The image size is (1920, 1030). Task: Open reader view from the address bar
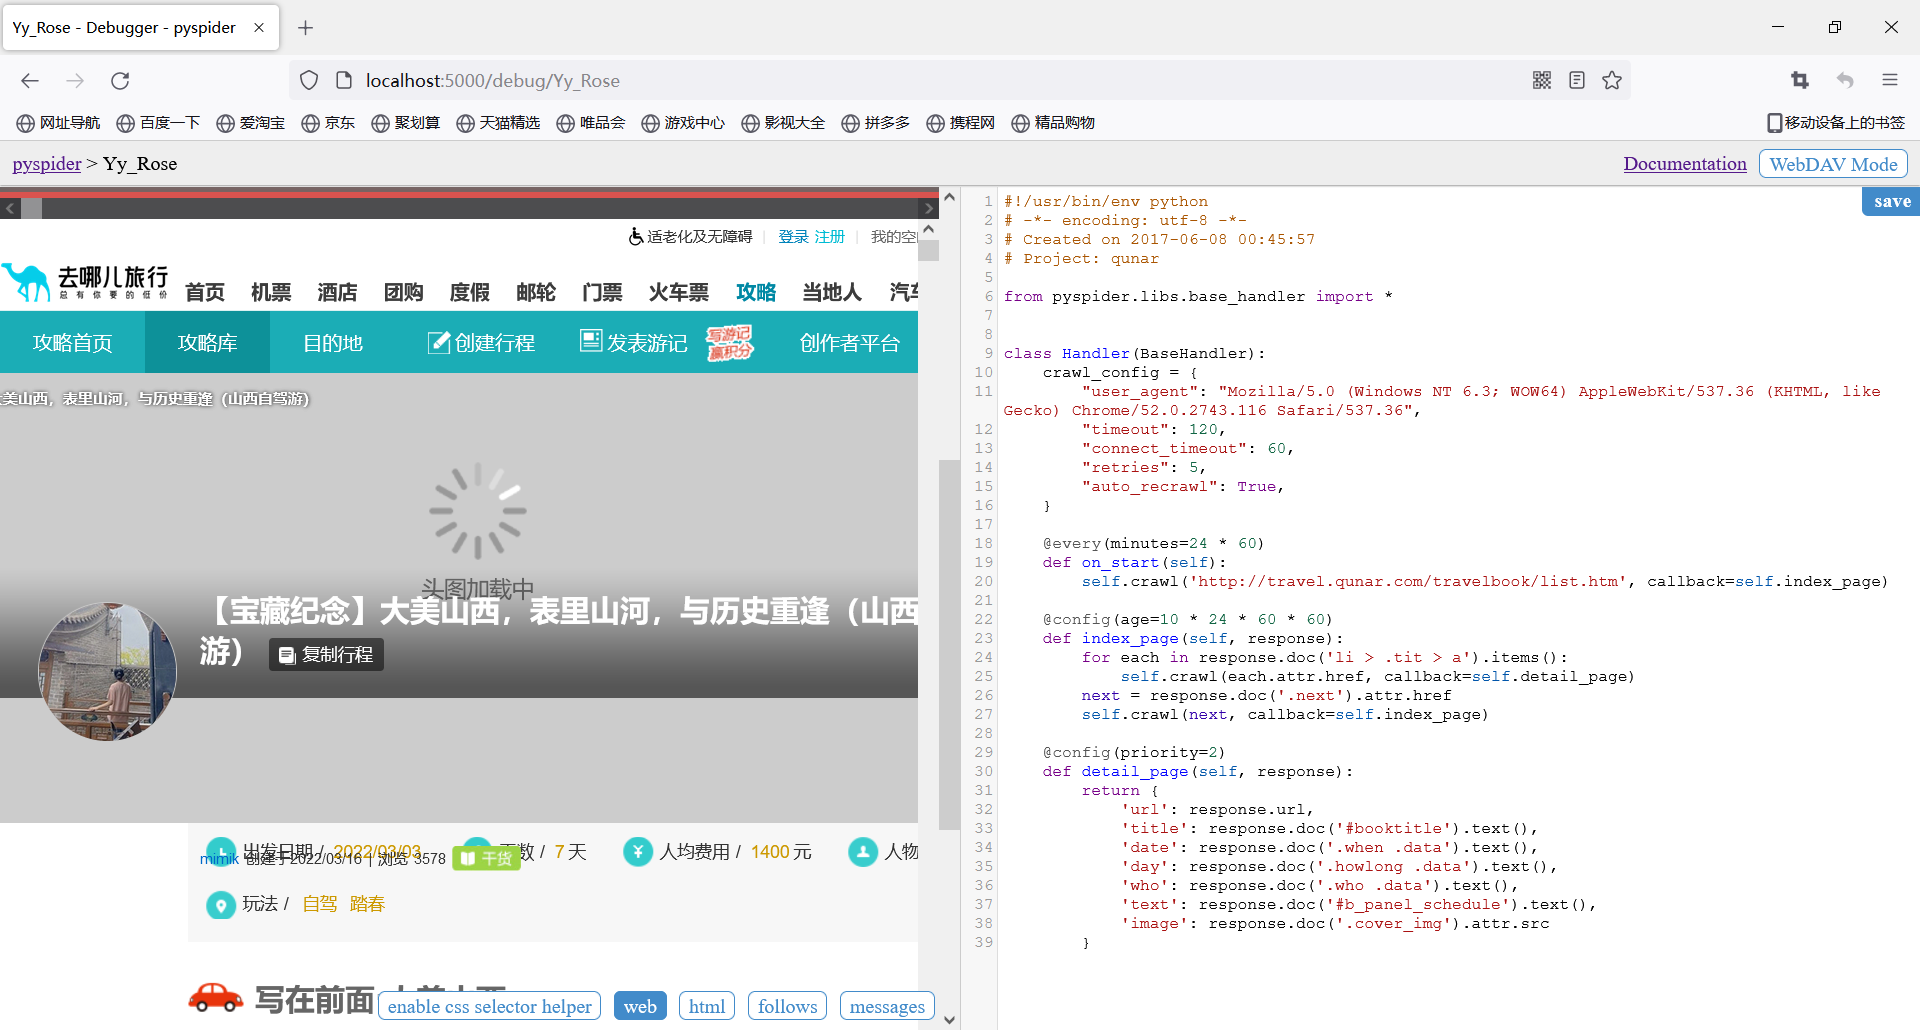(1577, 80)
